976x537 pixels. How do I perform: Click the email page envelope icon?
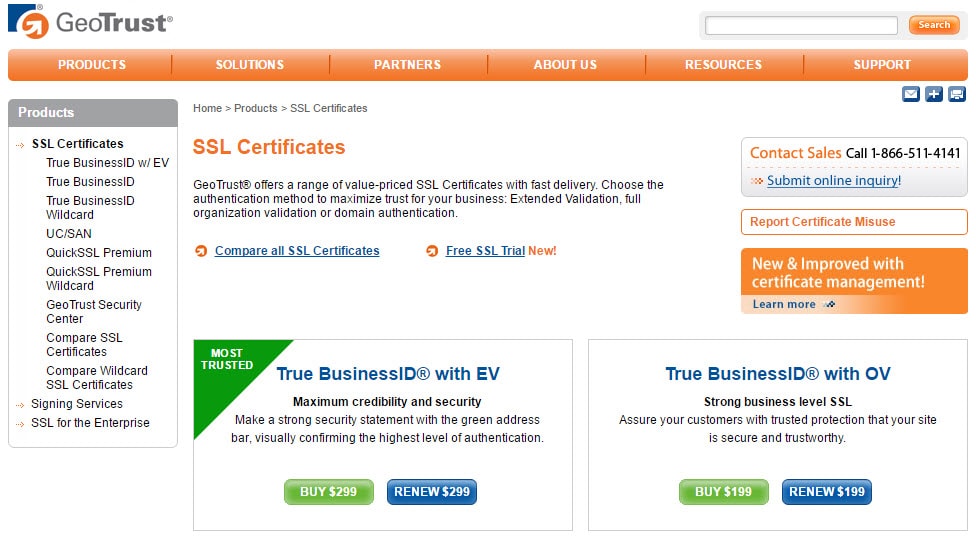(x=911, y=94)
